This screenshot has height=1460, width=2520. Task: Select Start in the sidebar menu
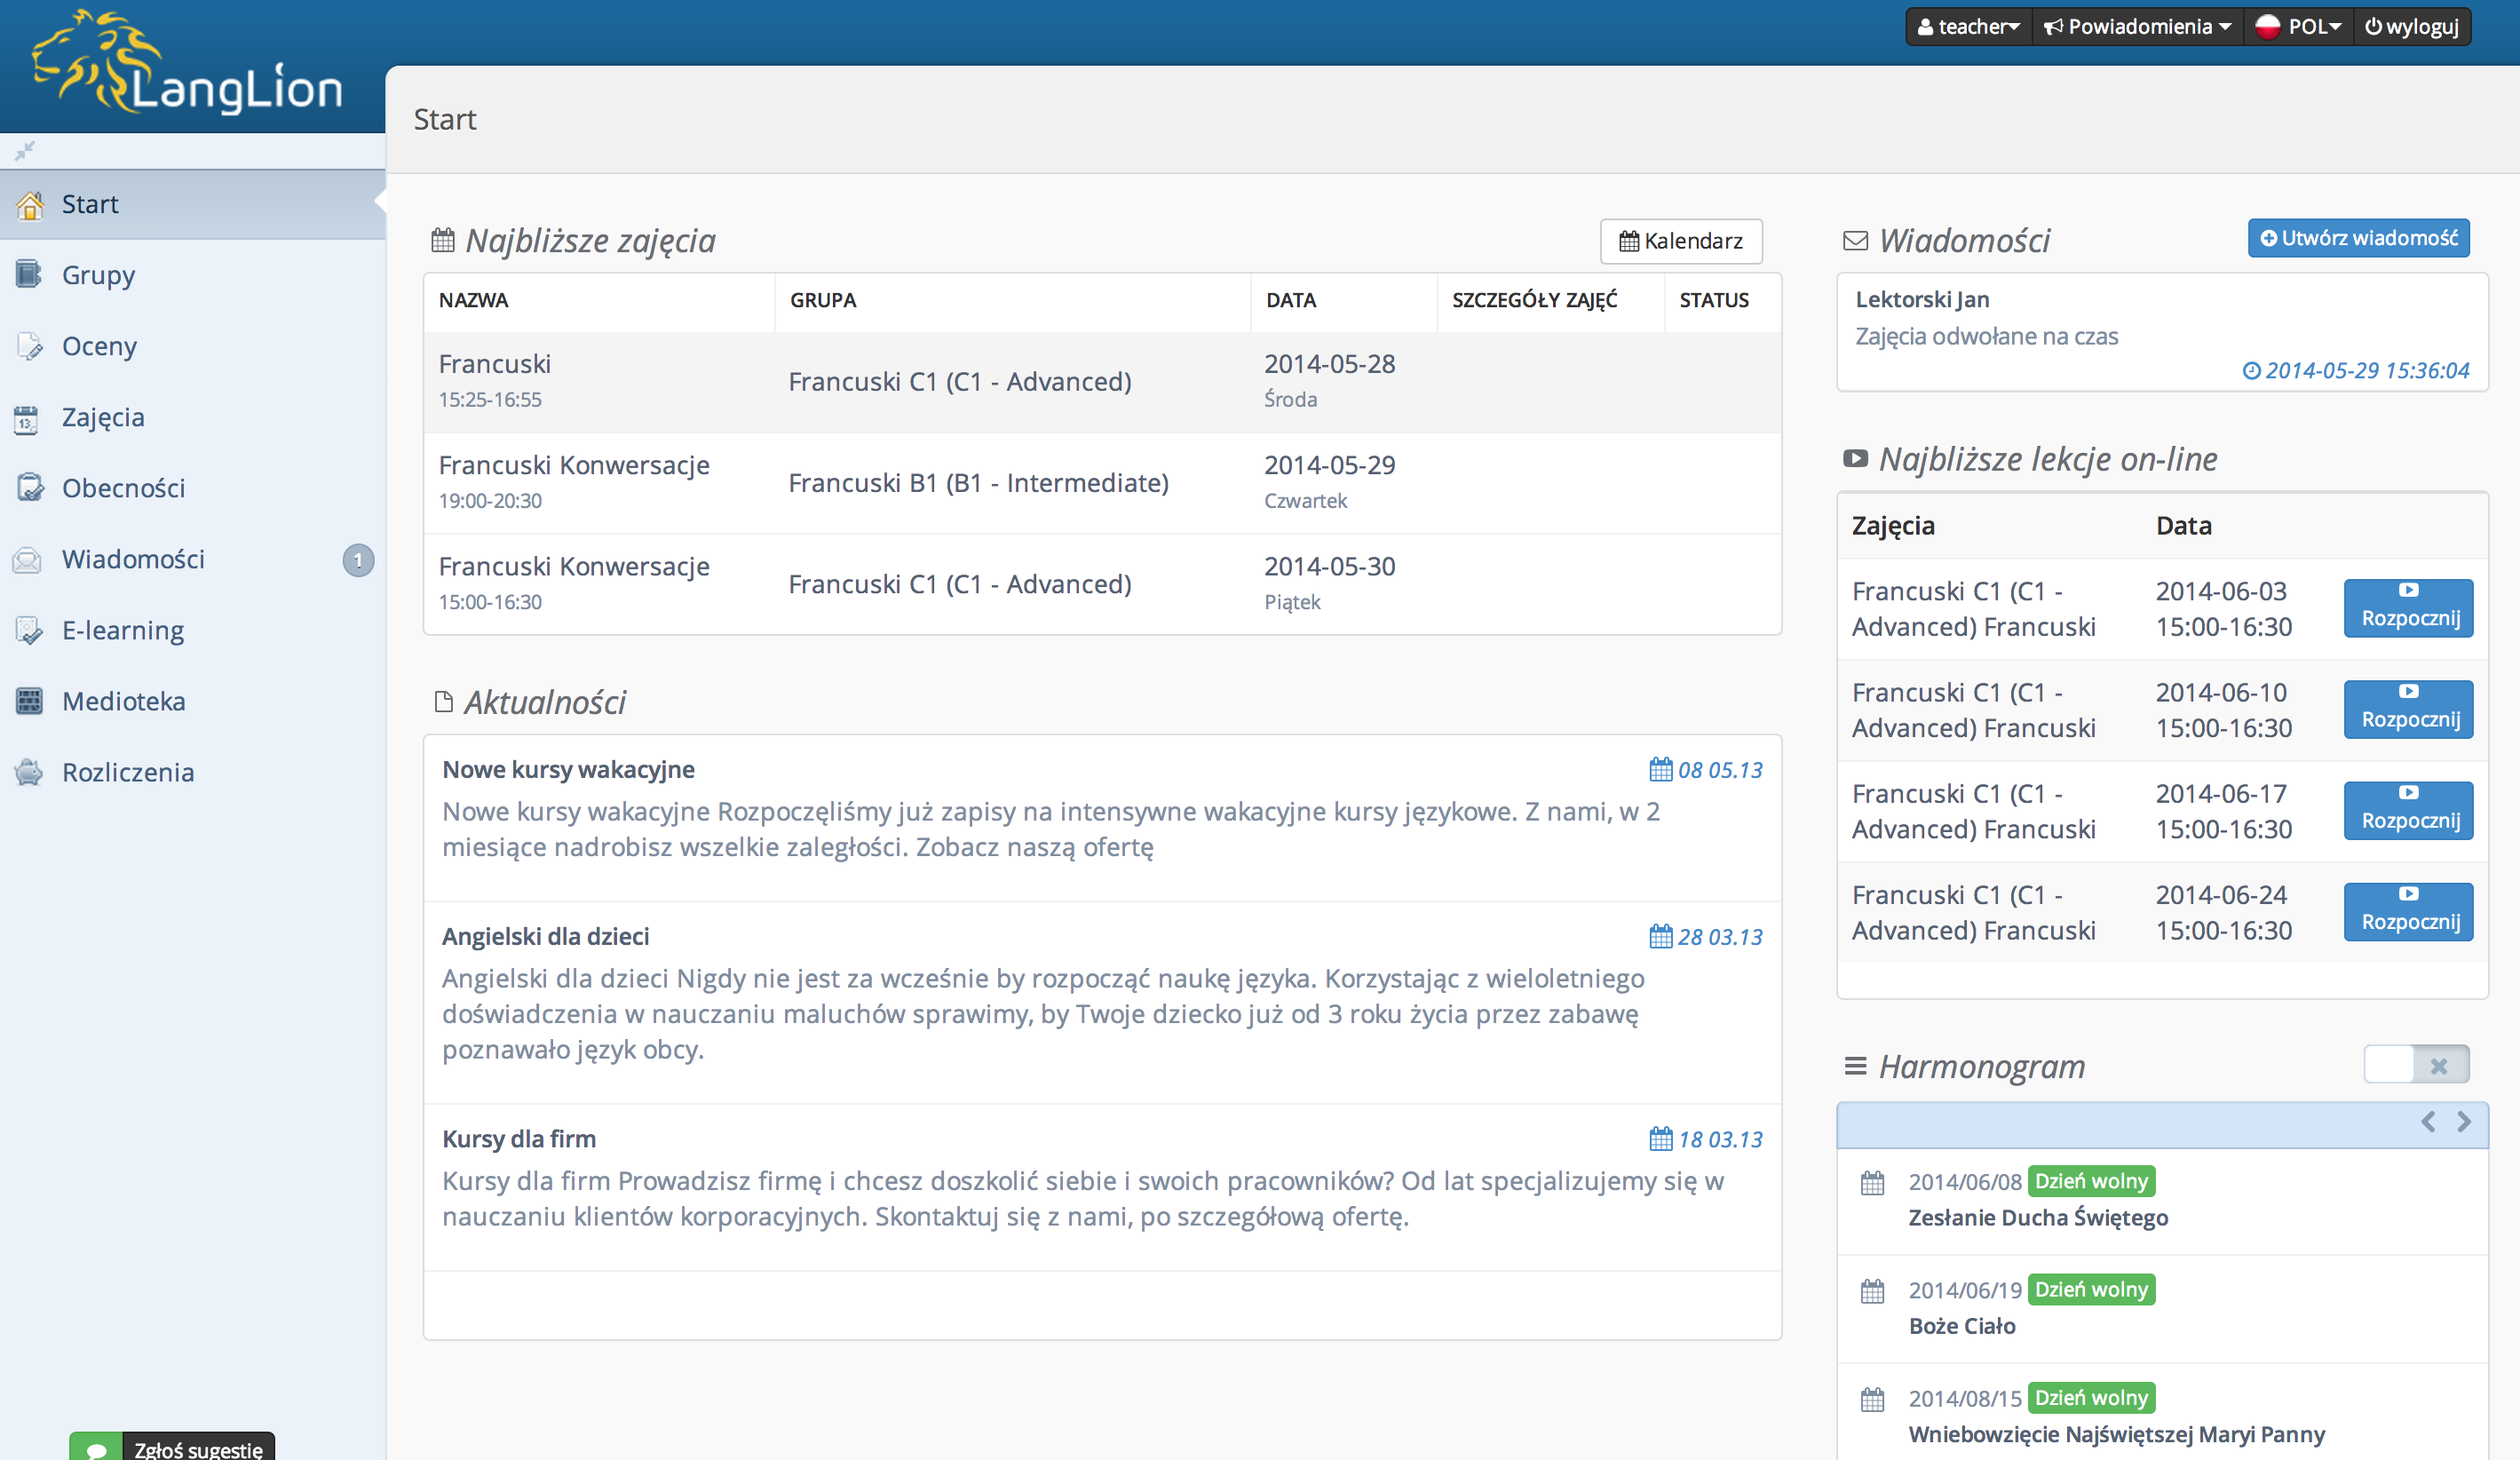90,204
